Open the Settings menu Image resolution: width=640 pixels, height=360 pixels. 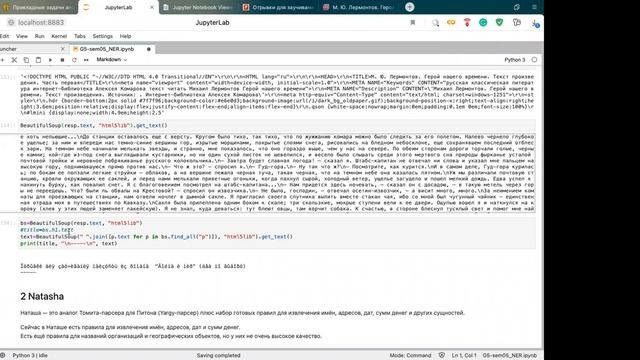[102, 36]
